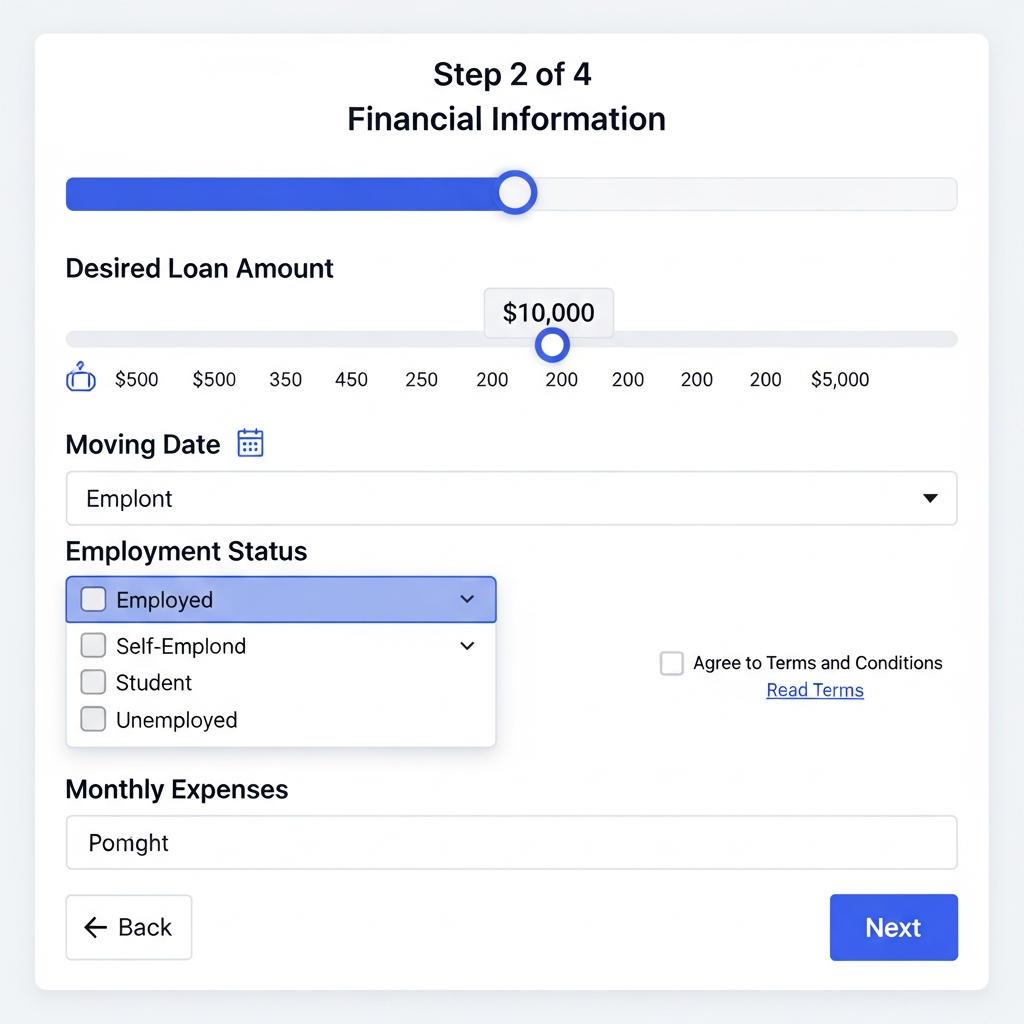Click the Next button
The height and width of the screenshot is (1024, 1024).
(893, 927)
